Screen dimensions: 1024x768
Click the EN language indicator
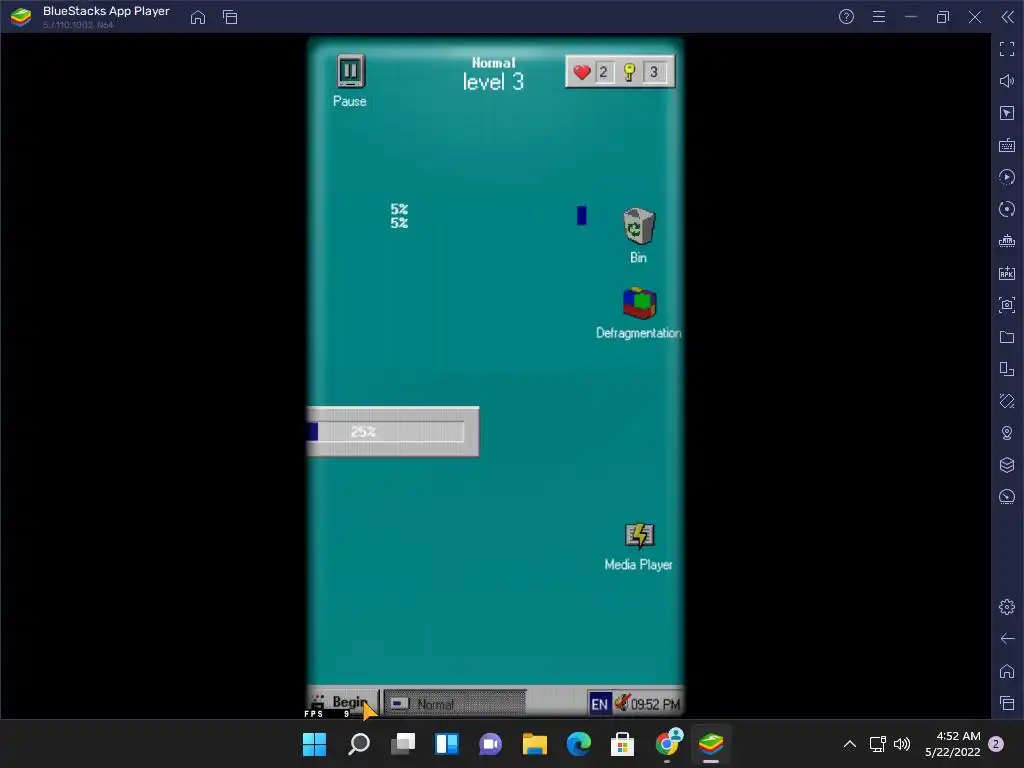point(599,704)
